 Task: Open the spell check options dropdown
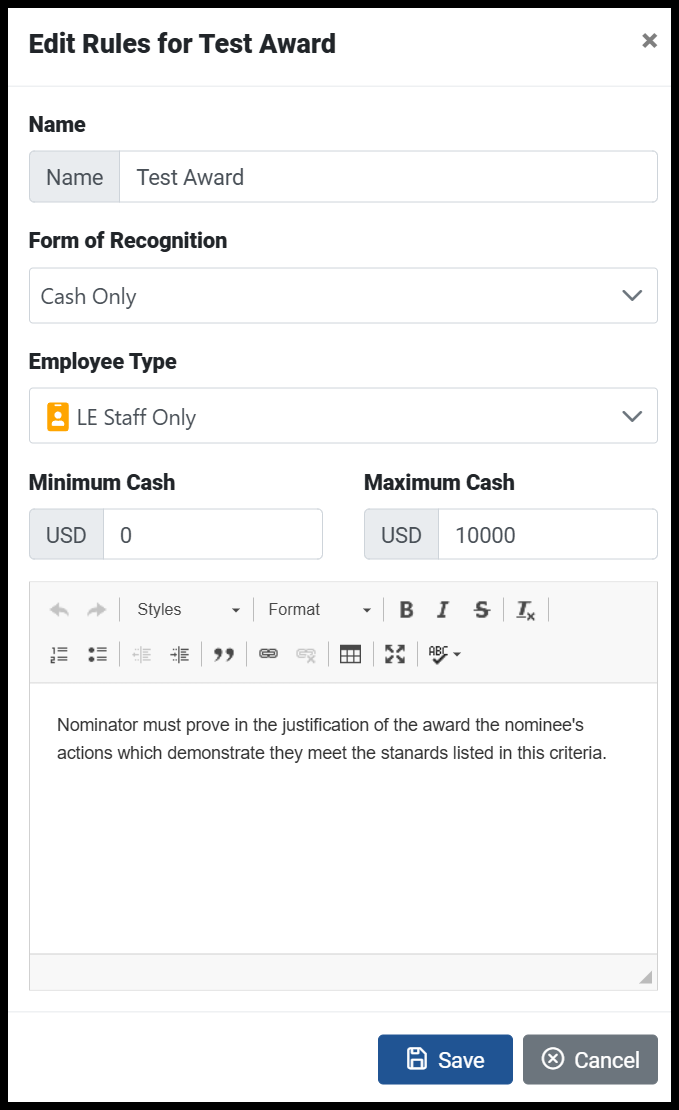click(x=445, y=654)
